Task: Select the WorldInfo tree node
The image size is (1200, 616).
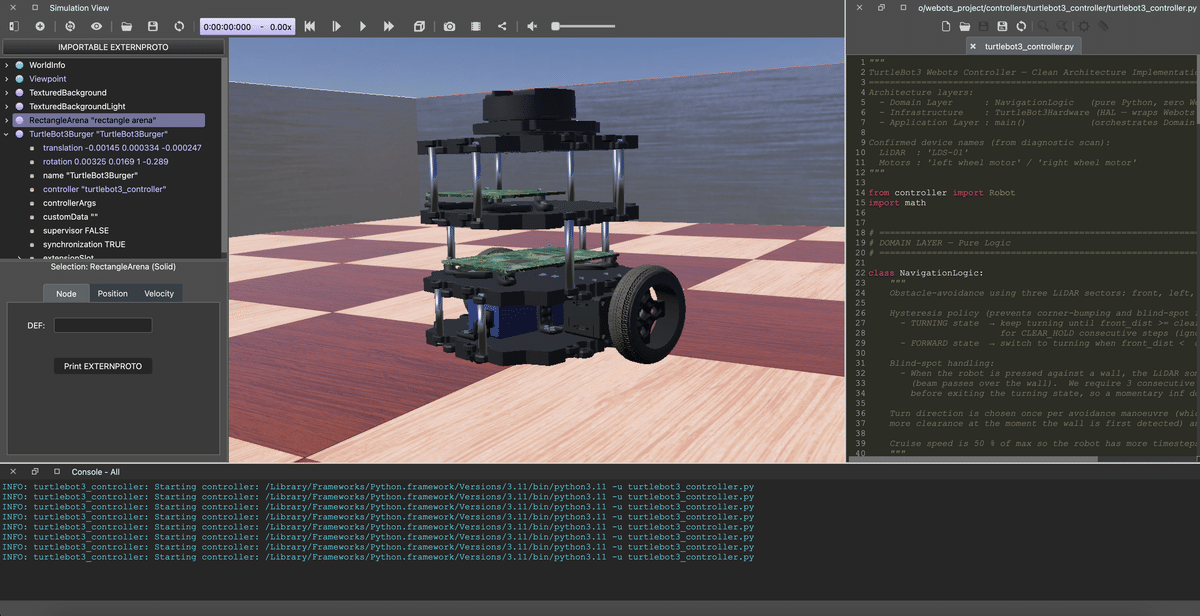Action: pyautogui.click(x=47, y=65)
